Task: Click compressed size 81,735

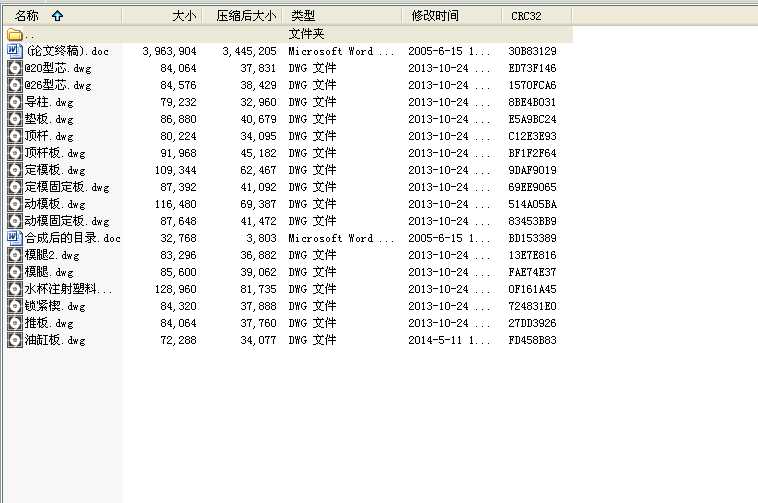Action: click(x=259, y=289)
